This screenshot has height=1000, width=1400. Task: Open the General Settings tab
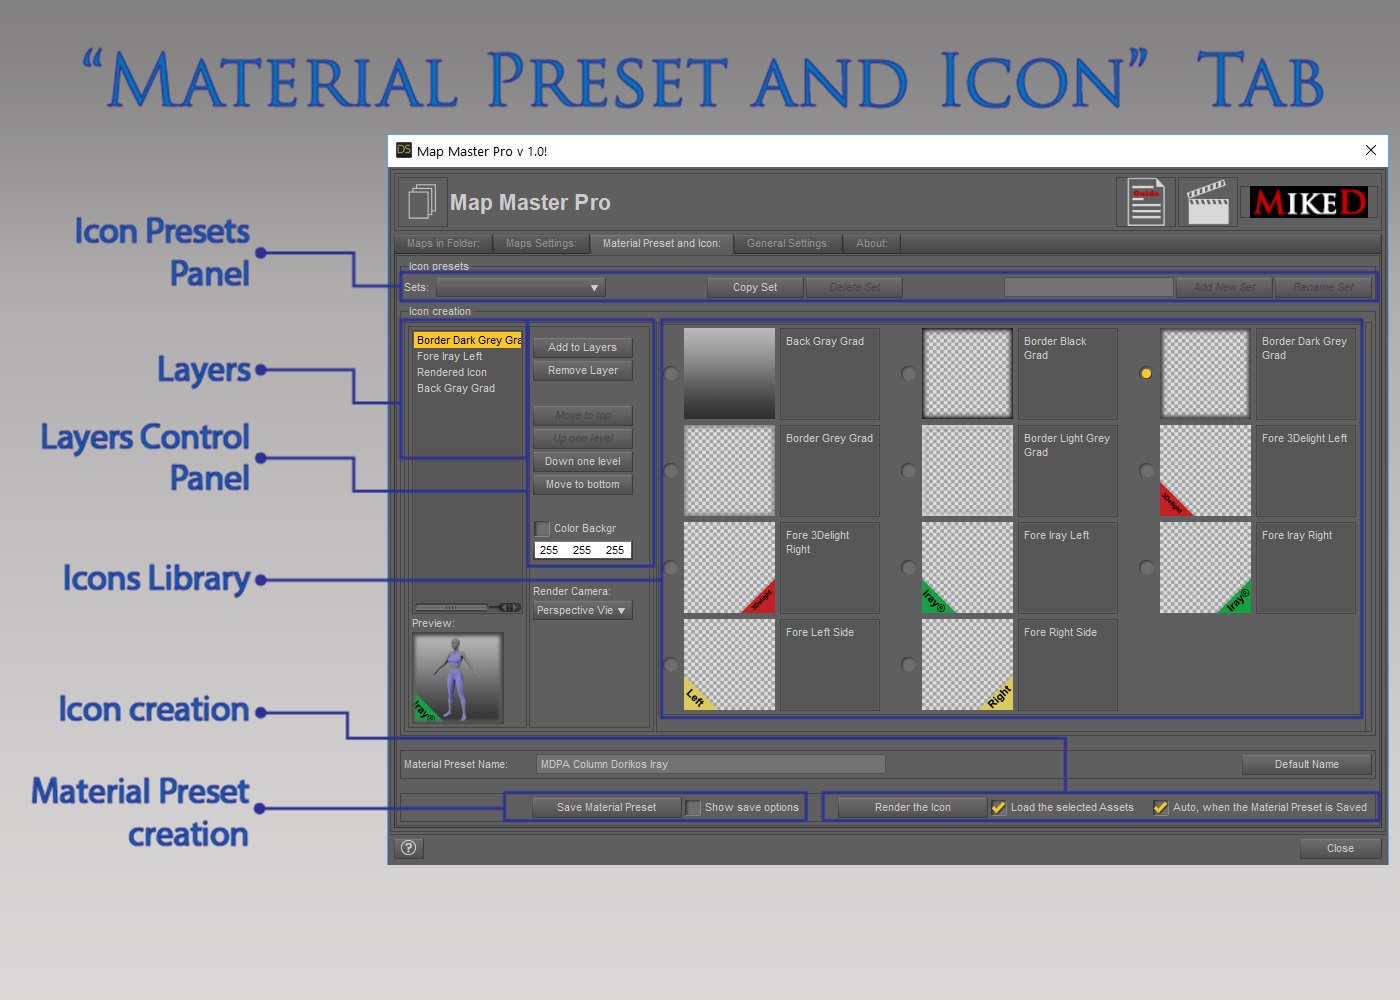click(x=788, y=243)
